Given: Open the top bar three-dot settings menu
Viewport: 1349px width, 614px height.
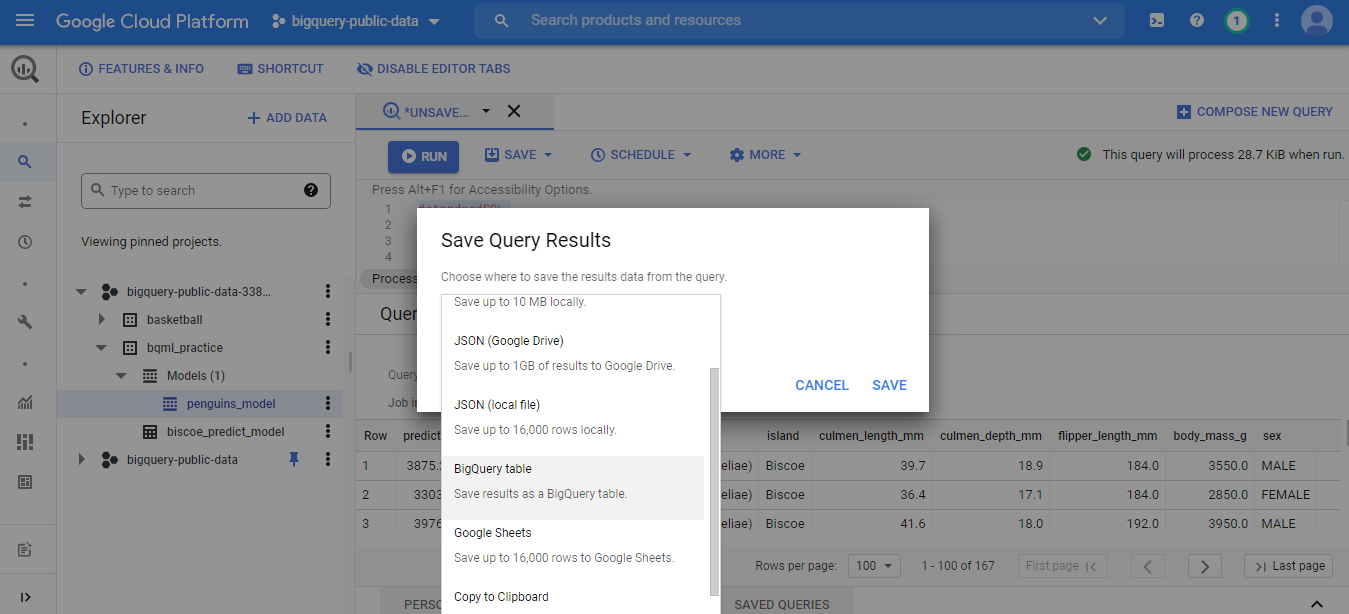Looking at the screenshot, I should pyautogui.click(x=1277, y=21).
